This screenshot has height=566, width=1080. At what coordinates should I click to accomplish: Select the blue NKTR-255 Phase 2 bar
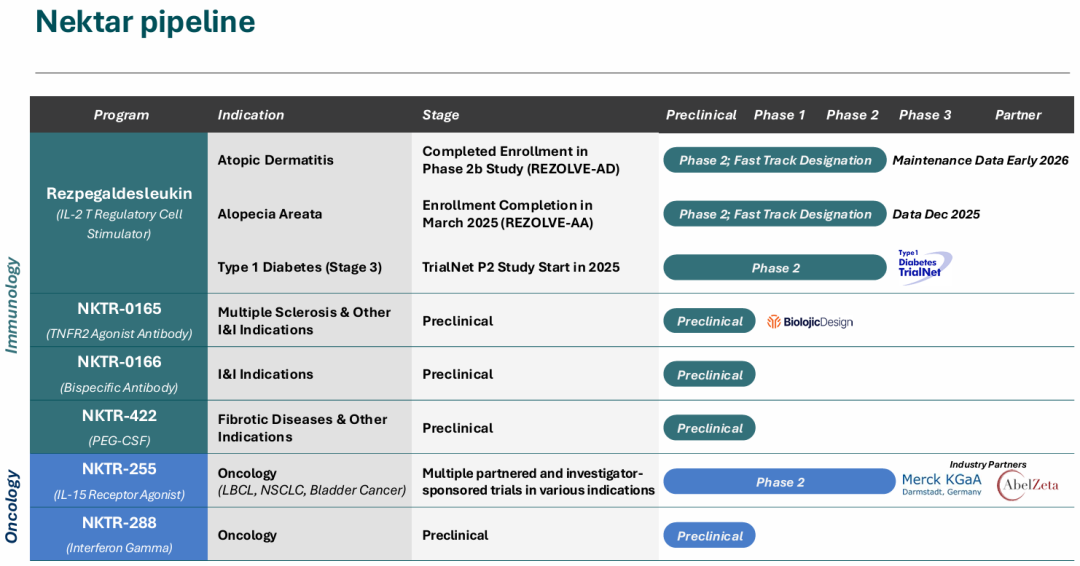click(x=779, y=482)
